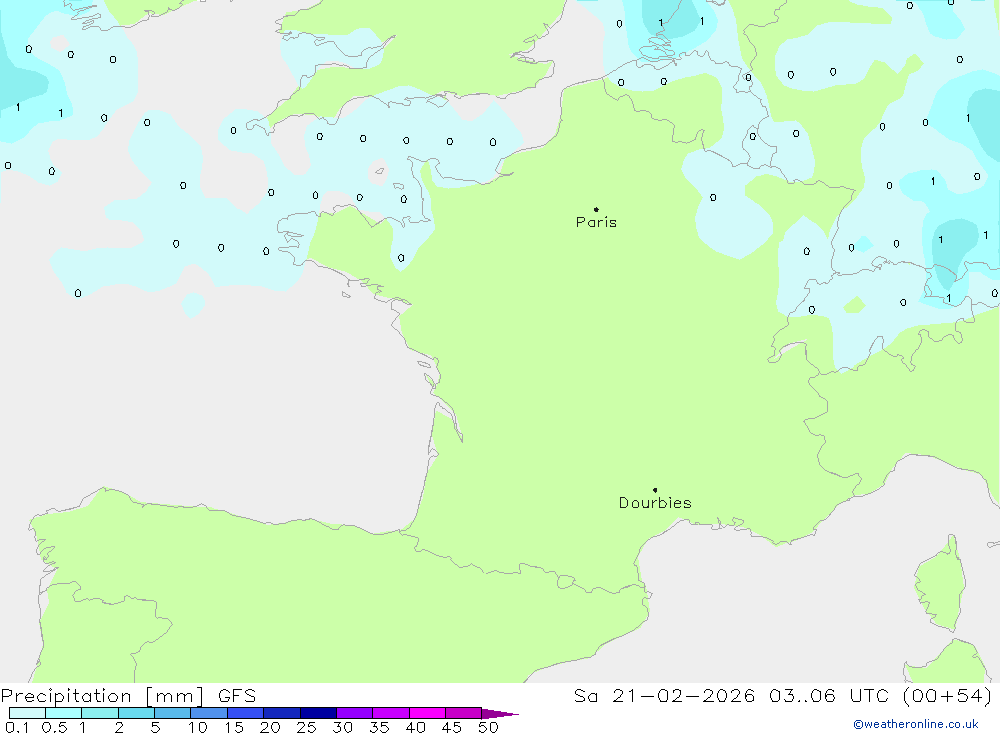Screen dimensions: 1000x733
Task: Pick the legend swatch between 0.1 and 0.5
Action: [x=27, y=713]
